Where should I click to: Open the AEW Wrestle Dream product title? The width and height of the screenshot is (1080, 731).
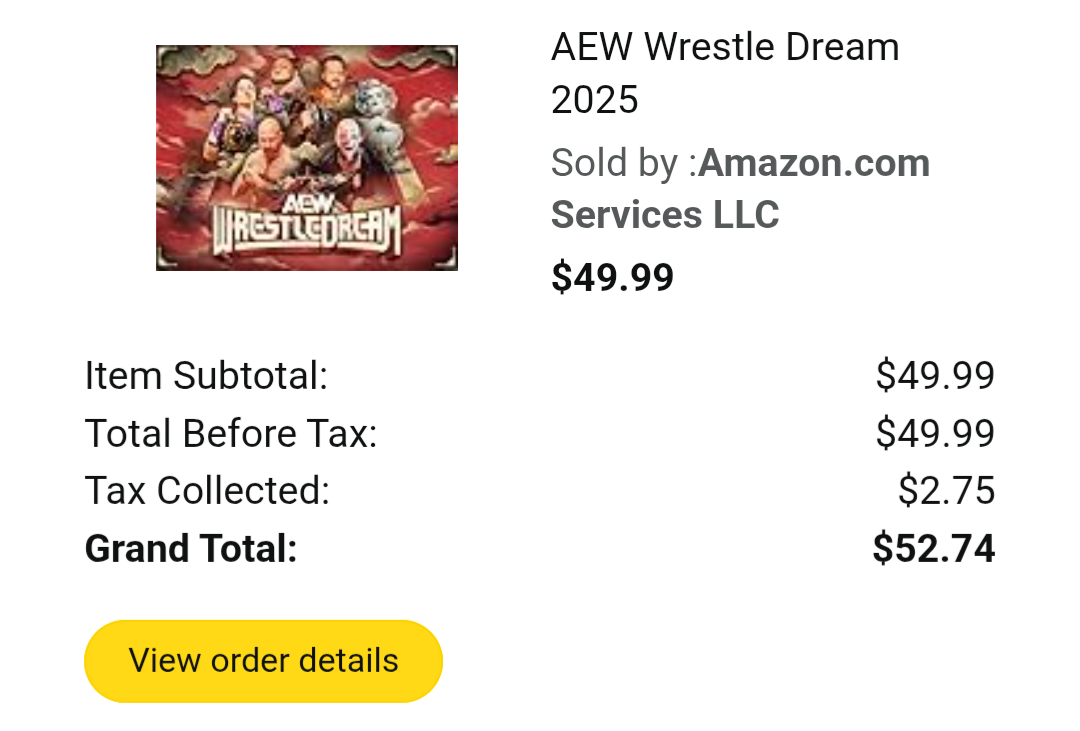[x=725, y=48]
